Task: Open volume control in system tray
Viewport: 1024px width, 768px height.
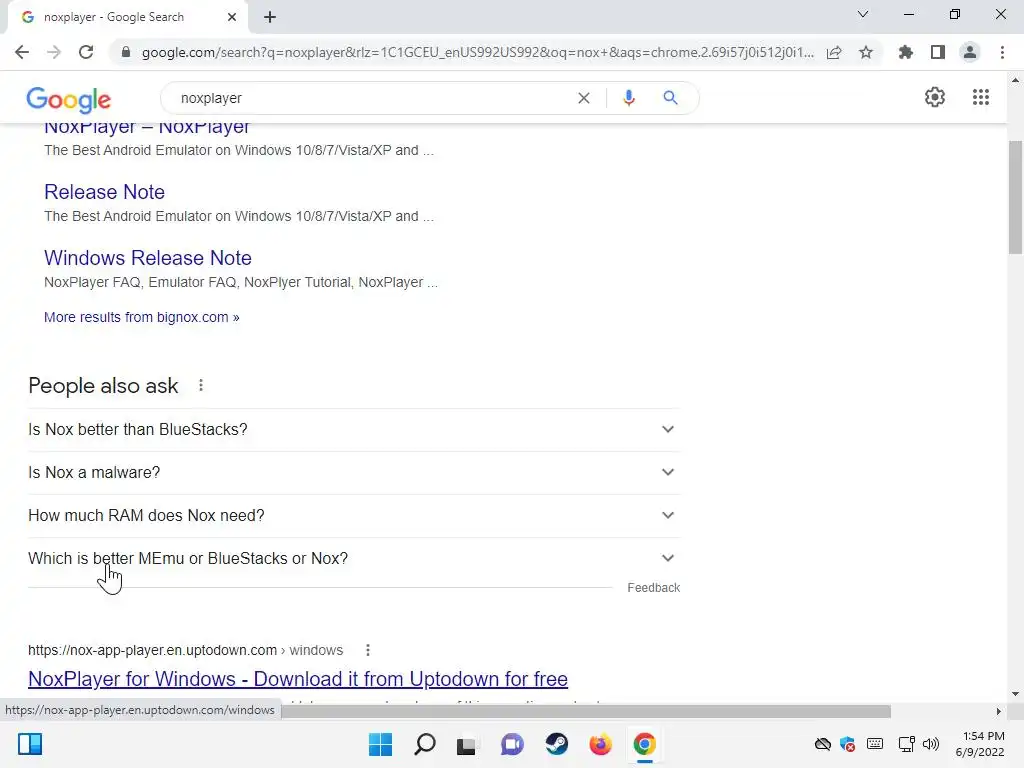Action: pyautogui.click(x=931, y=744)
